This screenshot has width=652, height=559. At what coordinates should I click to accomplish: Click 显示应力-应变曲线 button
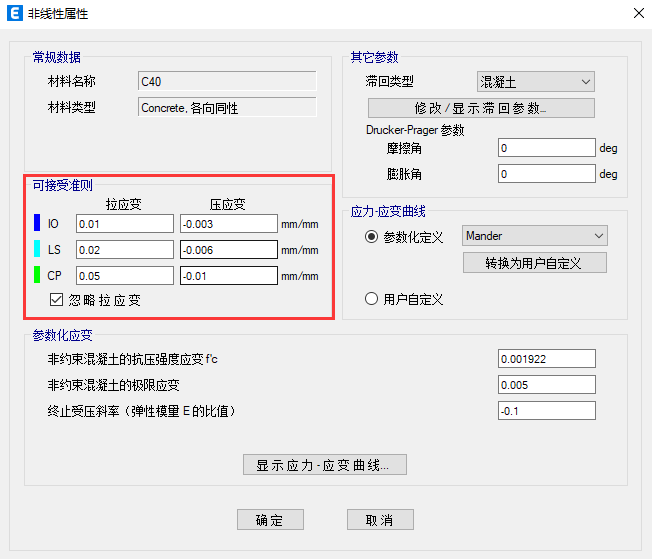point(325,465)
